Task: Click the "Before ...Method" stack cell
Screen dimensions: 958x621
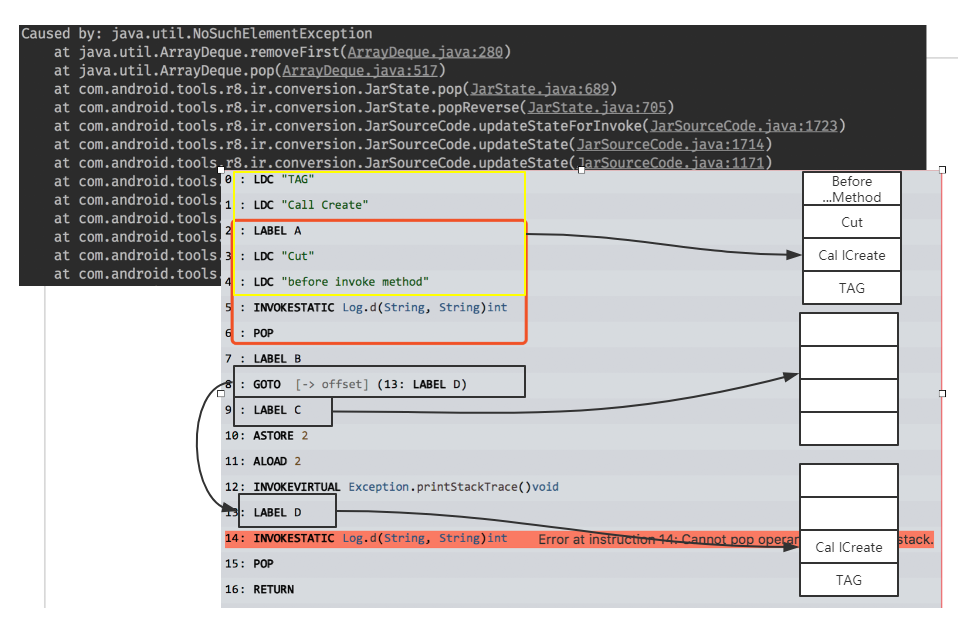Action: pos(851,189)
